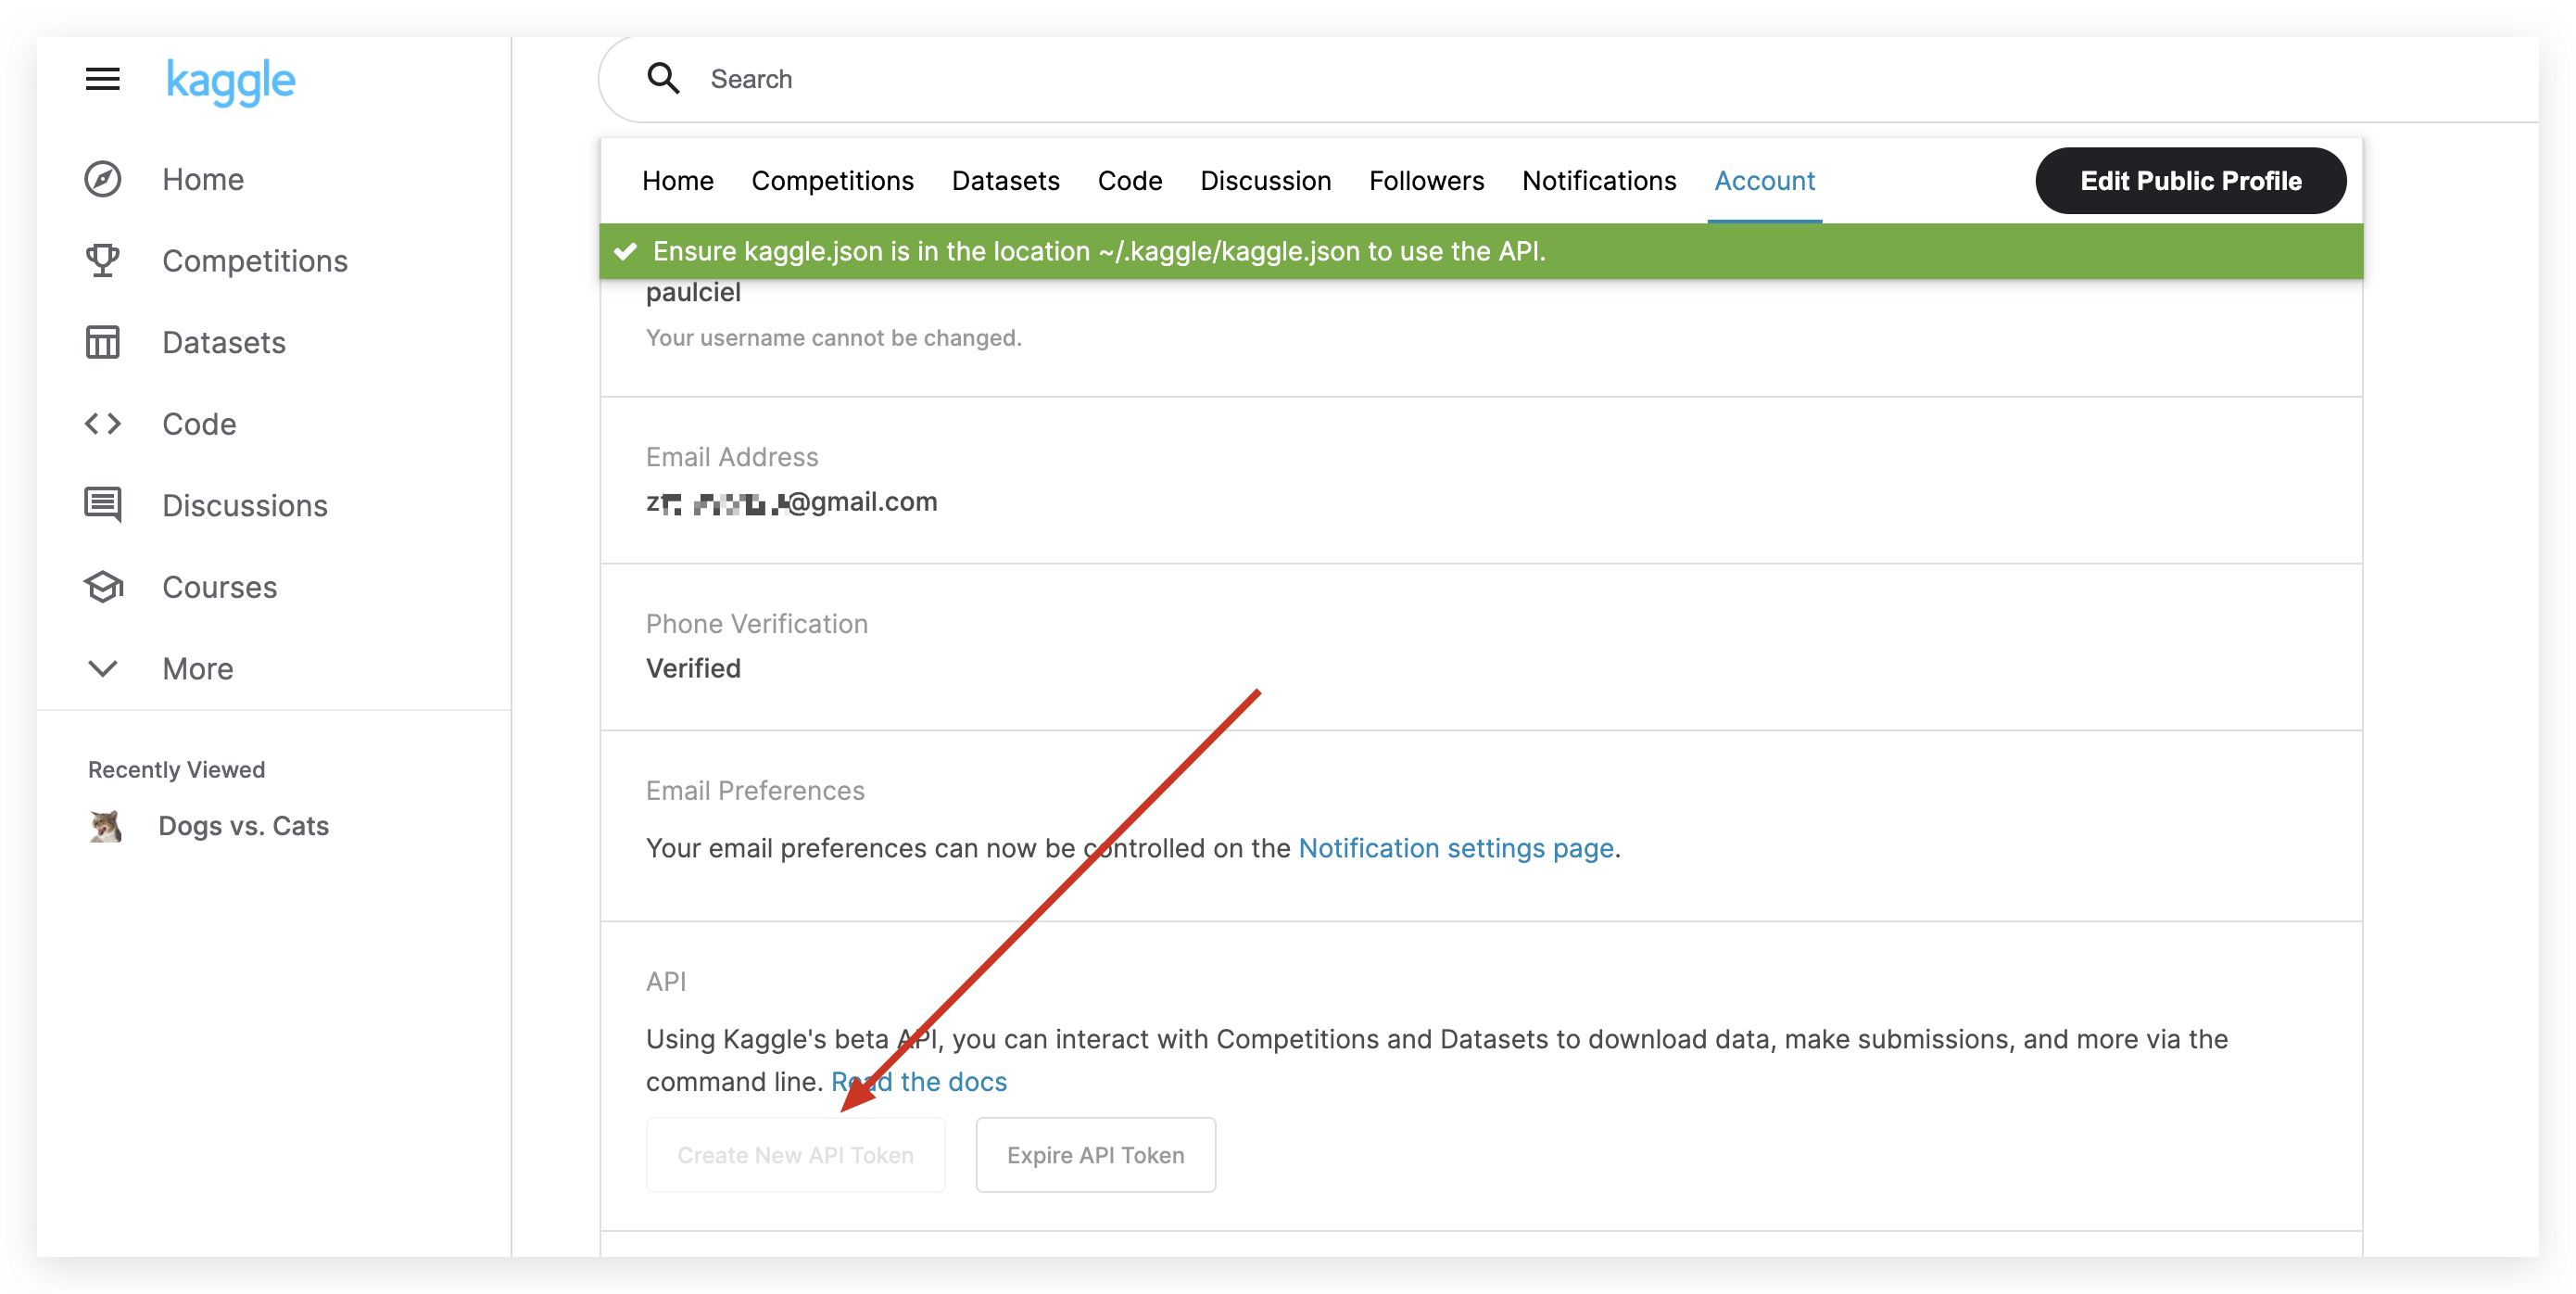This screenshot has width=2576, height=1294.
Task: Click the search magnifier icon
Action: click(x=663, y=78)
